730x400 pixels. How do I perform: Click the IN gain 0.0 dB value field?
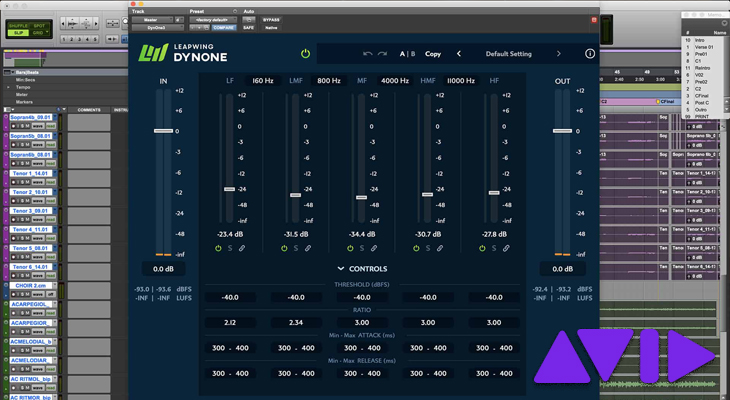pyautogui.click(x=163, y=269)
